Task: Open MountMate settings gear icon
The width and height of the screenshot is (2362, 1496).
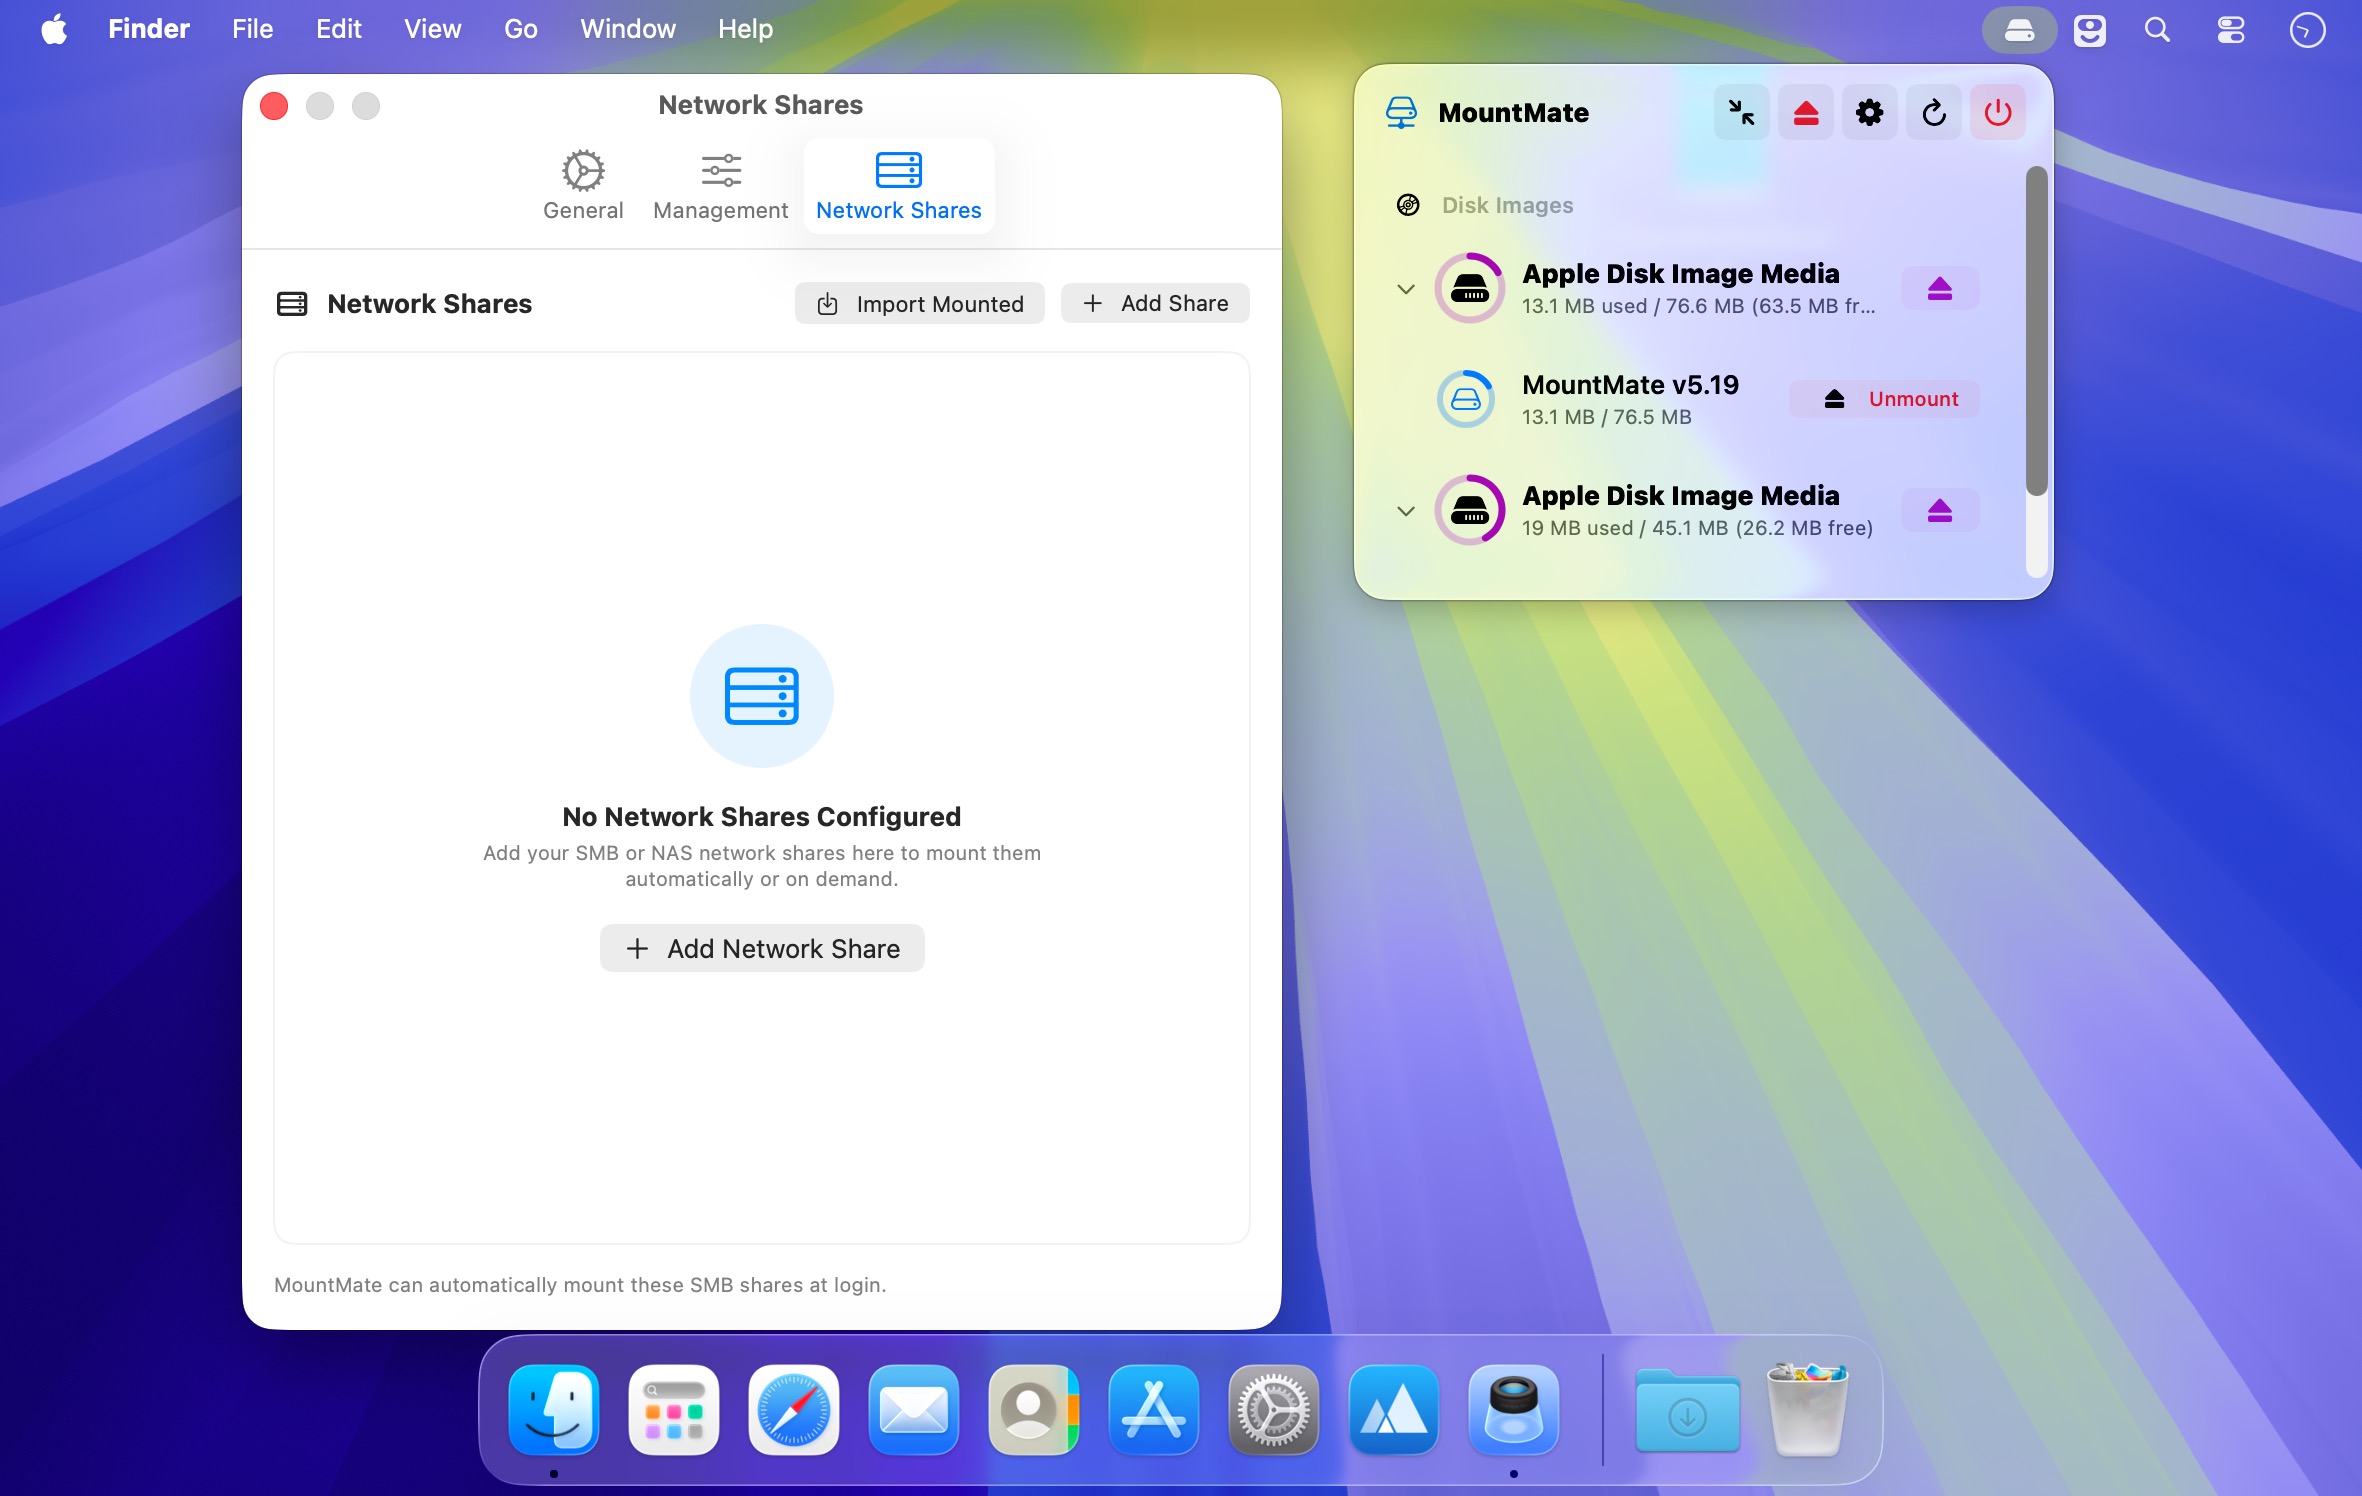Action: point(1869,113)
